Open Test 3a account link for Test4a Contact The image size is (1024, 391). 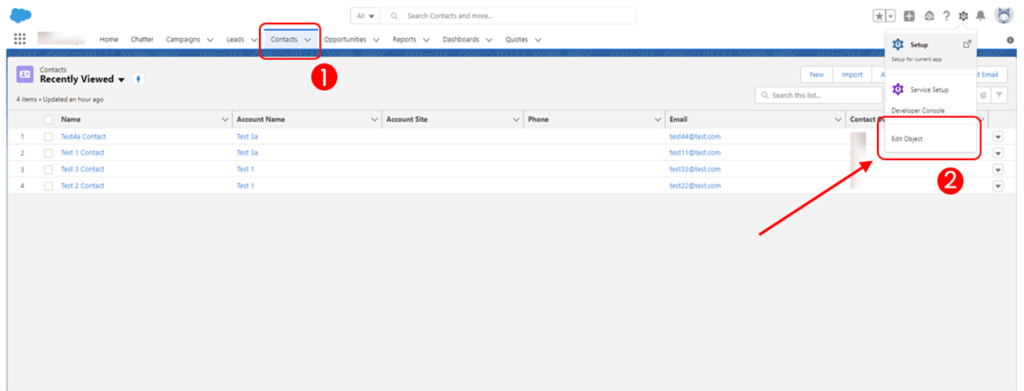click(x=247, y=137)
